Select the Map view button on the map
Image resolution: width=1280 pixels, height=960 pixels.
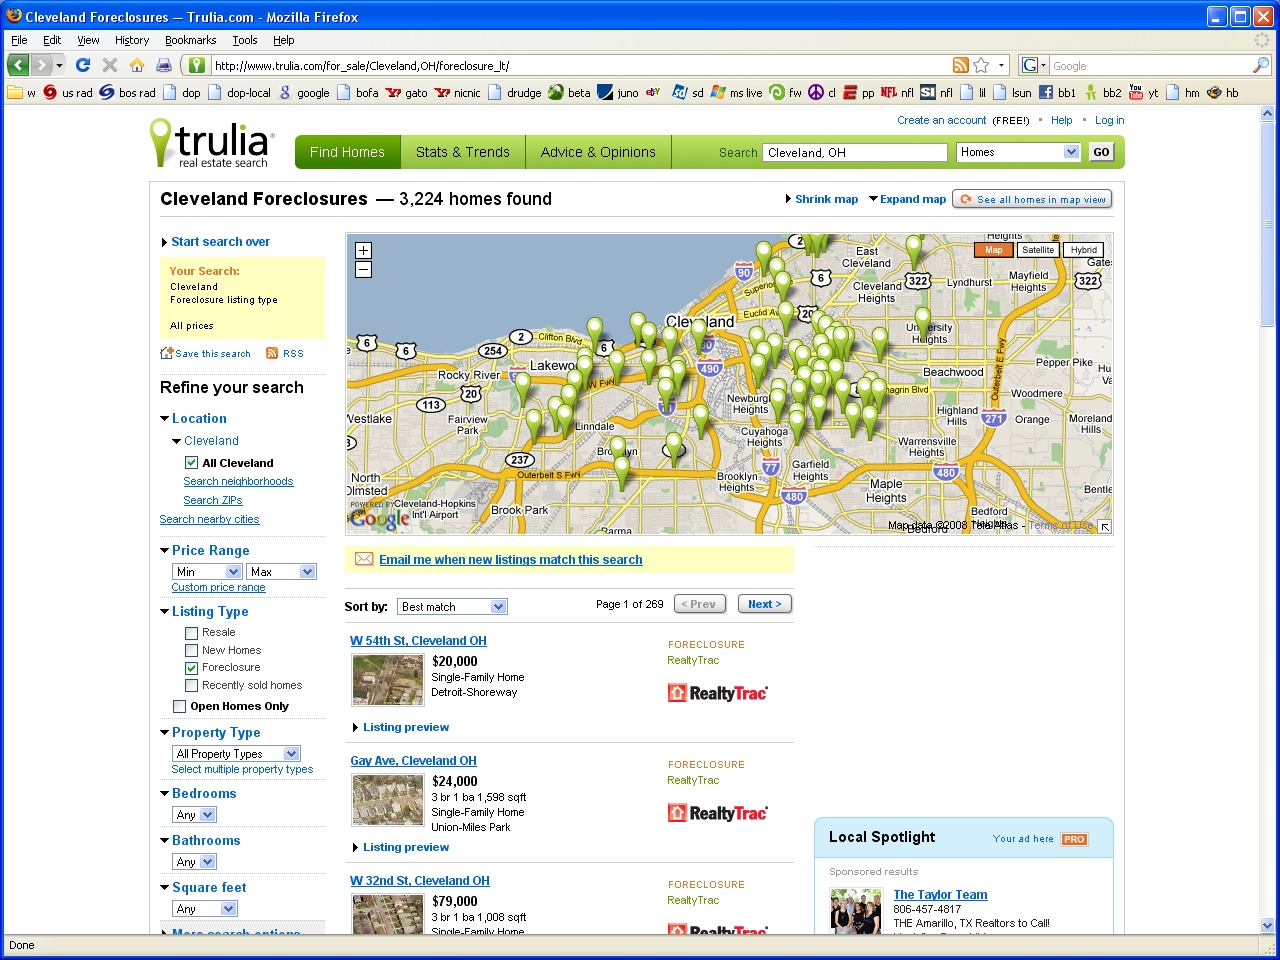click(993, 250)
